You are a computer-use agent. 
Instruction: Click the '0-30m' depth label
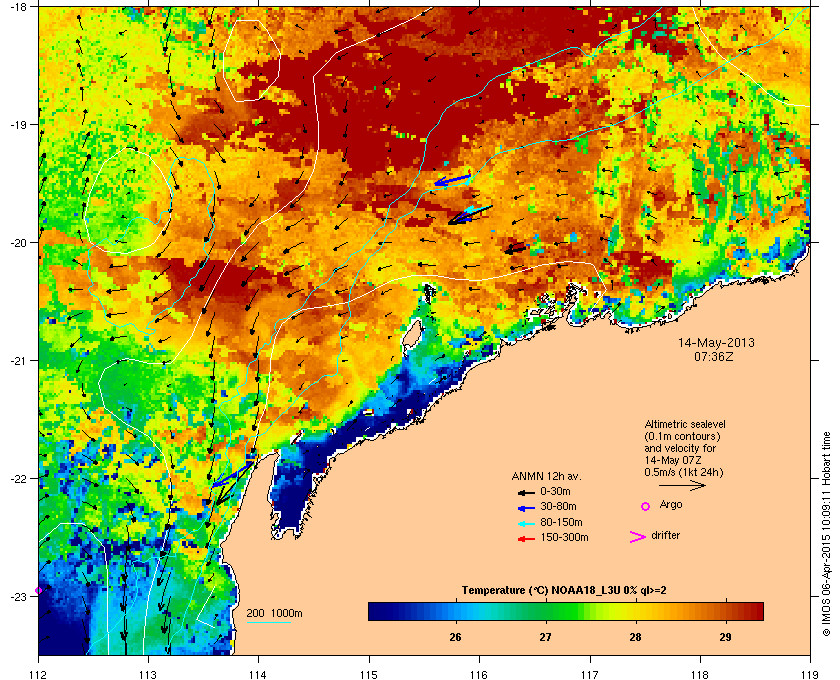(x=556, y=491)
